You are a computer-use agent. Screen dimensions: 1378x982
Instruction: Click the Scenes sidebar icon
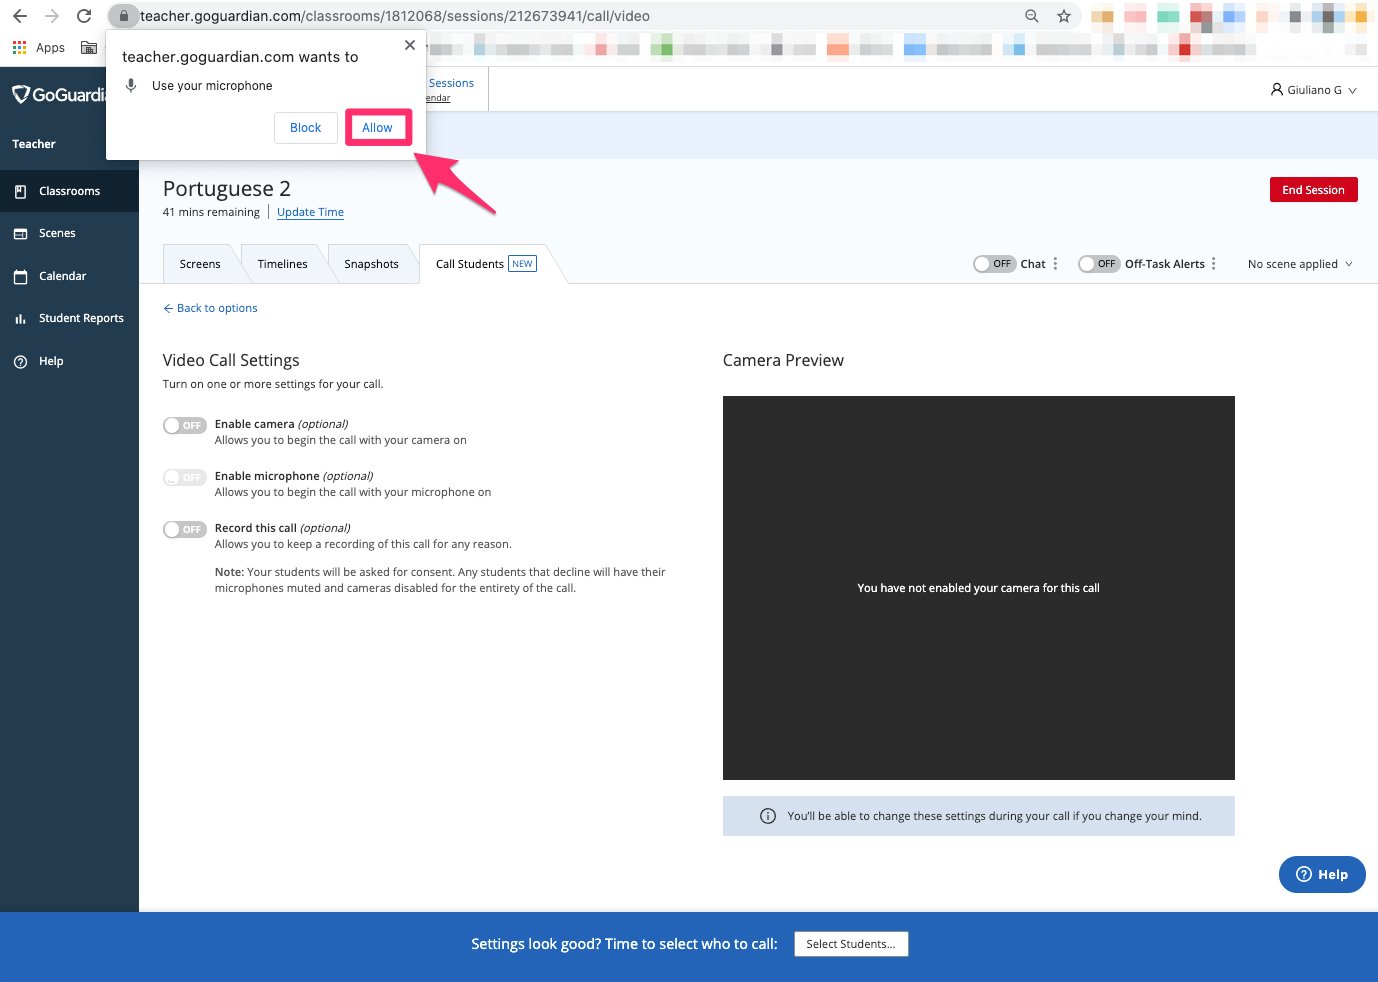20,233
